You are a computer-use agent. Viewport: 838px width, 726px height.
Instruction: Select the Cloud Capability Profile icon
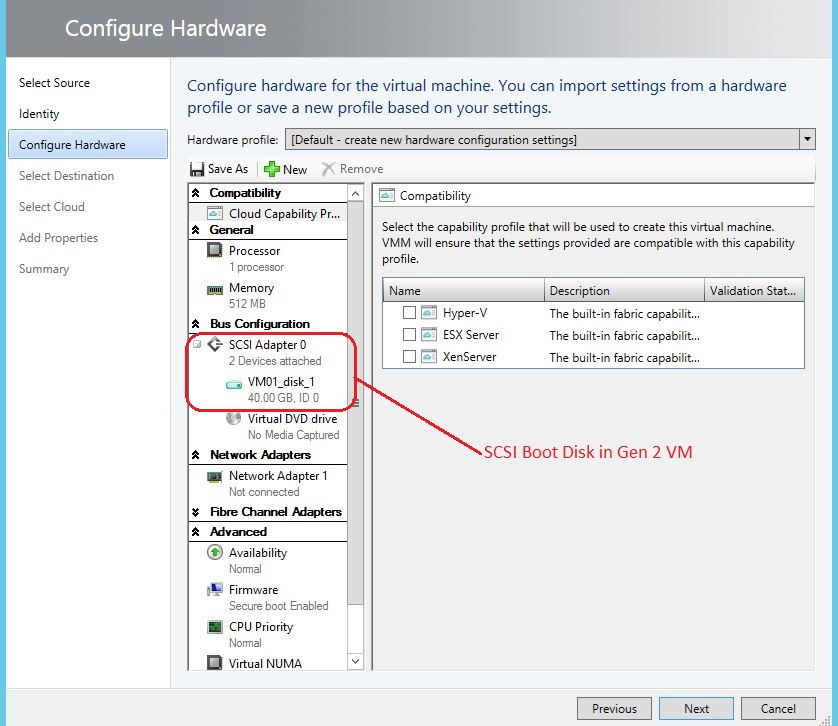[215, 213]
